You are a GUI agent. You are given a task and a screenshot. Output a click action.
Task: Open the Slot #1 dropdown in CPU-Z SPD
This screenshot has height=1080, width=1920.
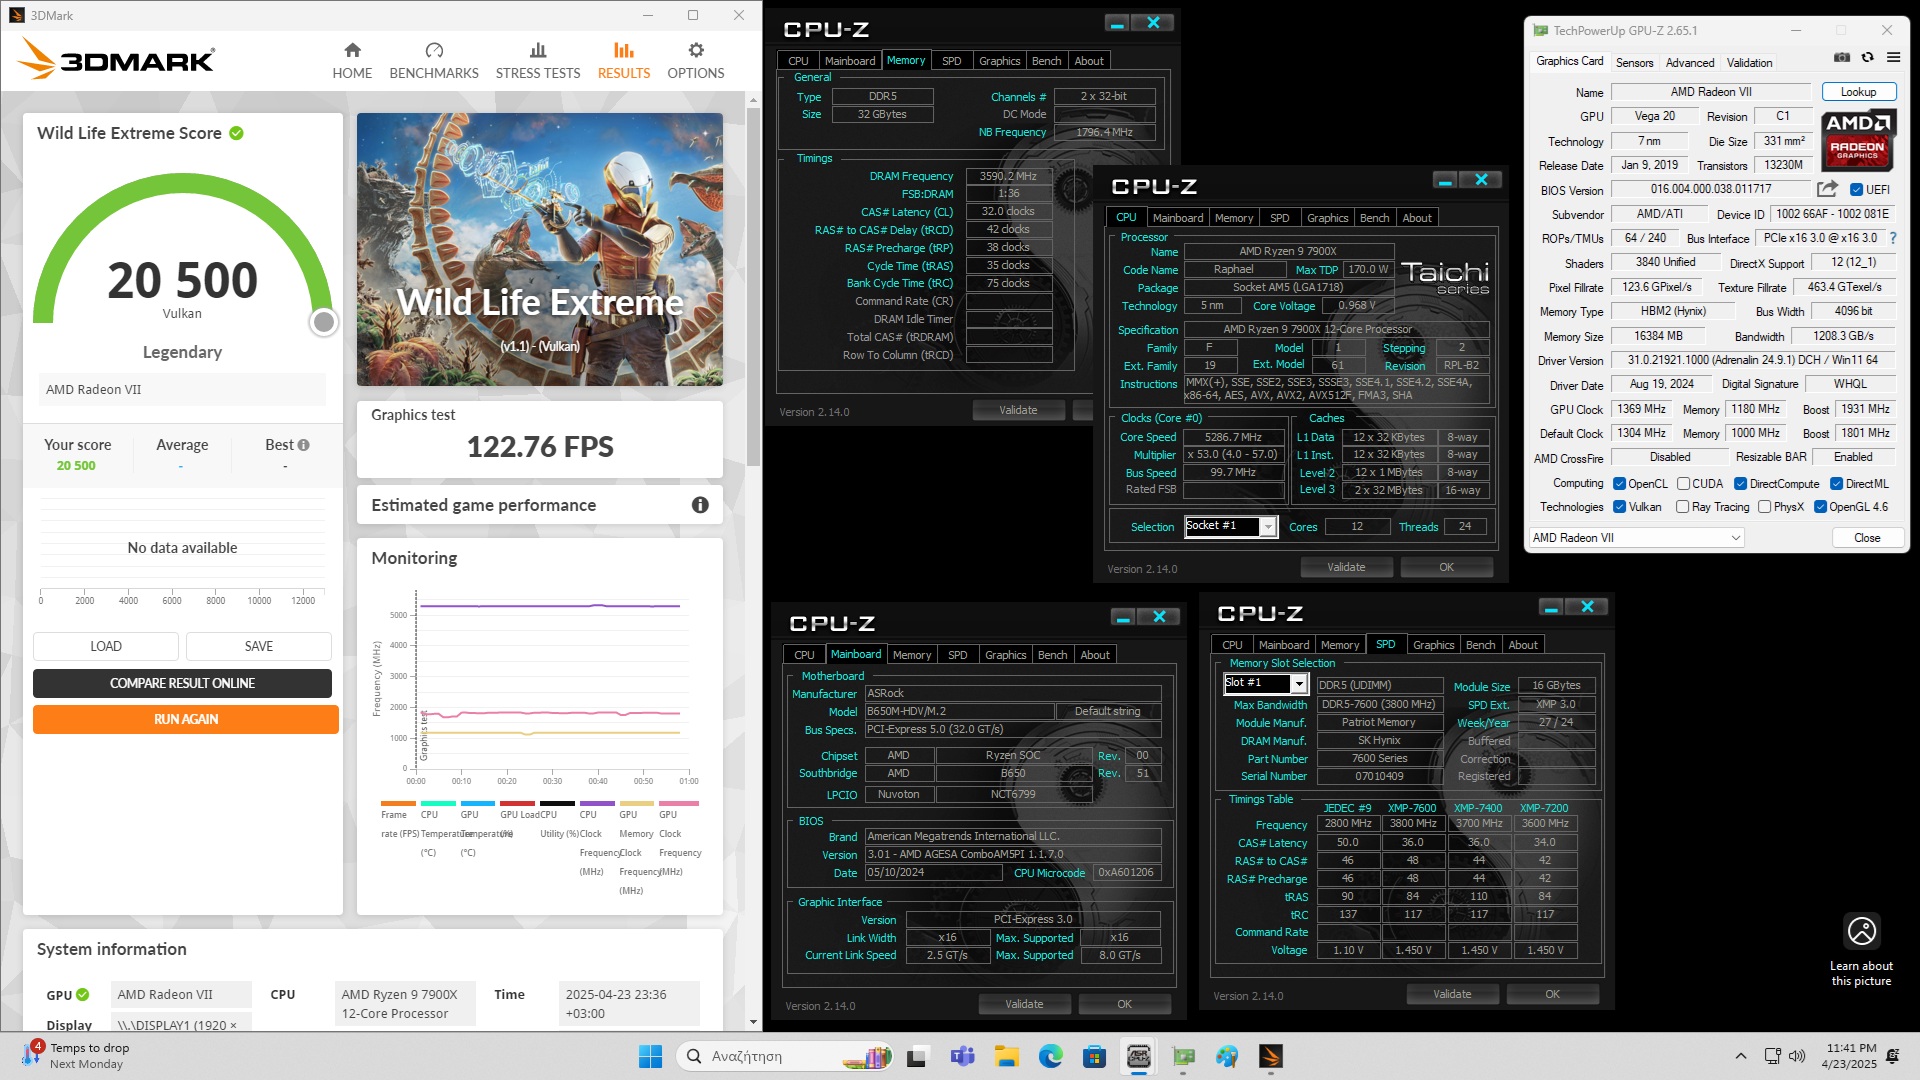click(x=1265, y=684)
